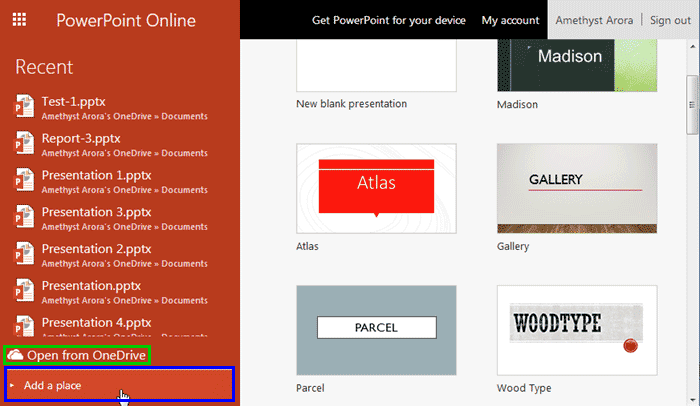Click Amethyst Arora user name
The image size is (700, 406).
click(x=594, y=20)
